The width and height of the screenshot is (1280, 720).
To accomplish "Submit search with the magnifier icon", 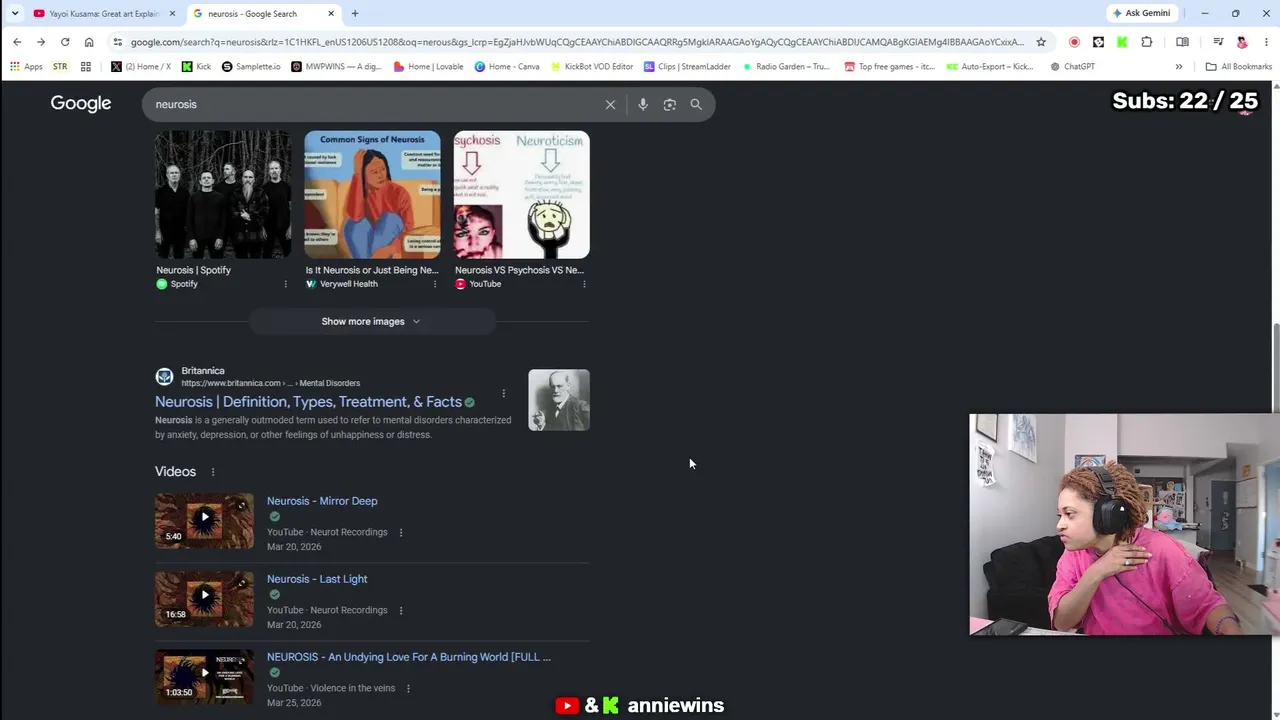I will (696, 104).
